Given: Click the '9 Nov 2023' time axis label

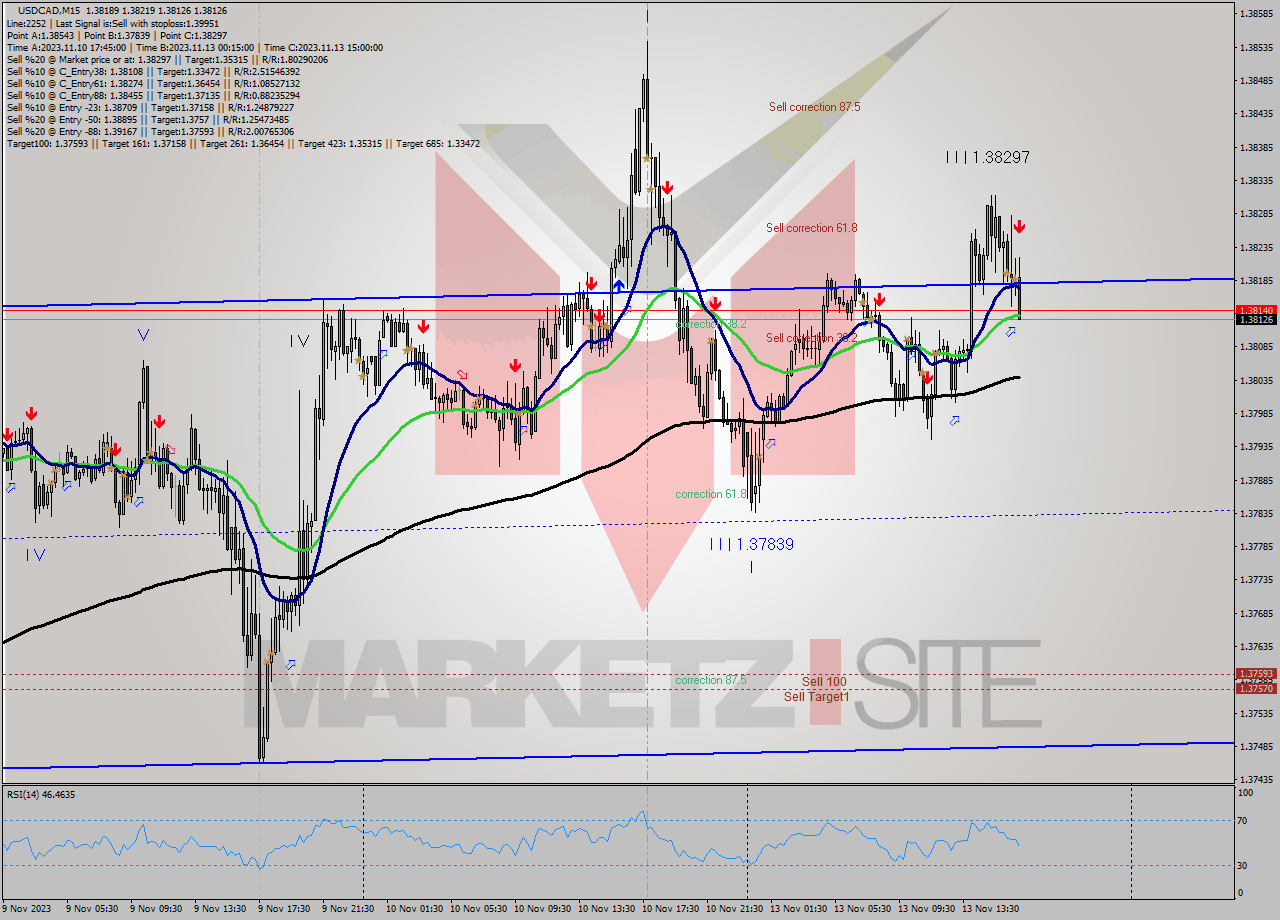Looking at the screenshot, I should tap(26, 909).
